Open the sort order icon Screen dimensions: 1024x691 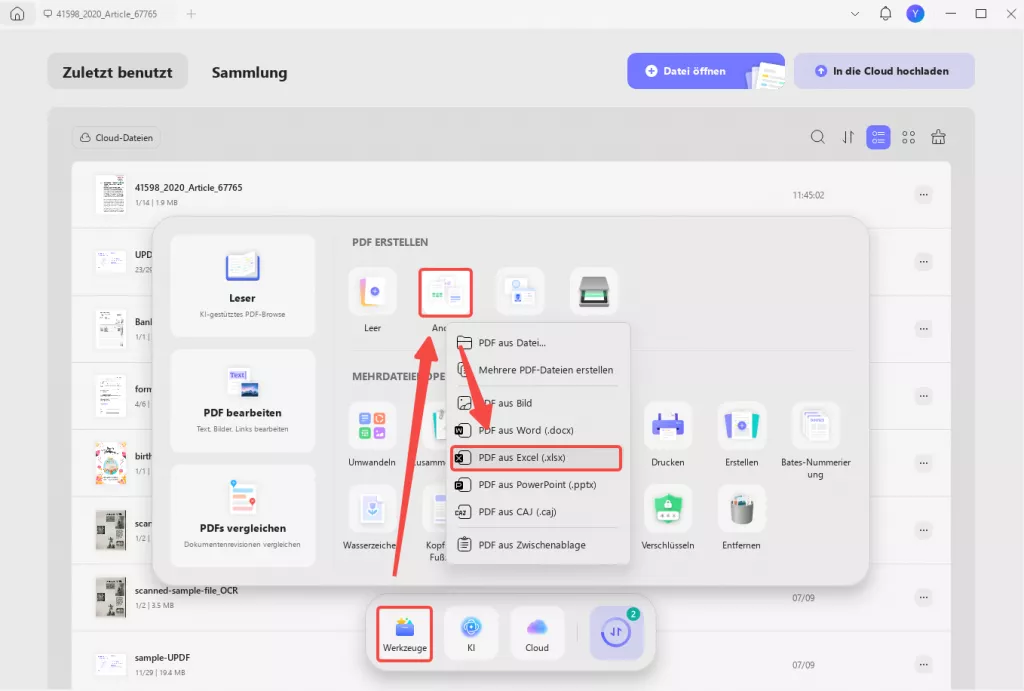(x=848, y=137)
